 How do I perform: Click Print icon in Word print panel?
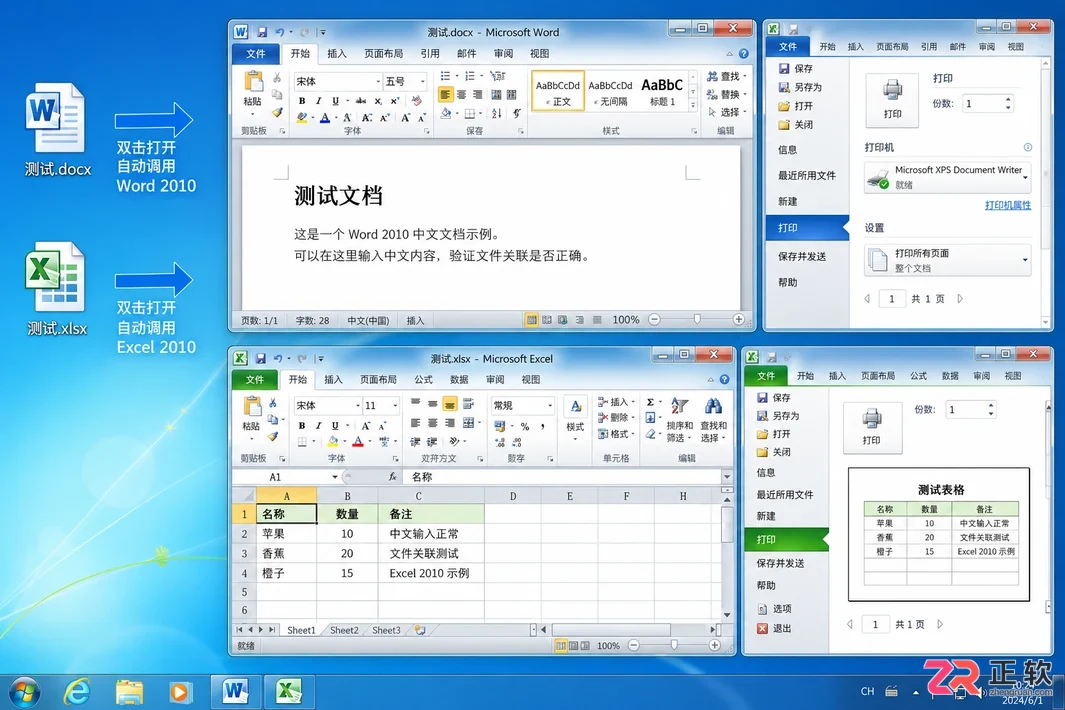892,100
